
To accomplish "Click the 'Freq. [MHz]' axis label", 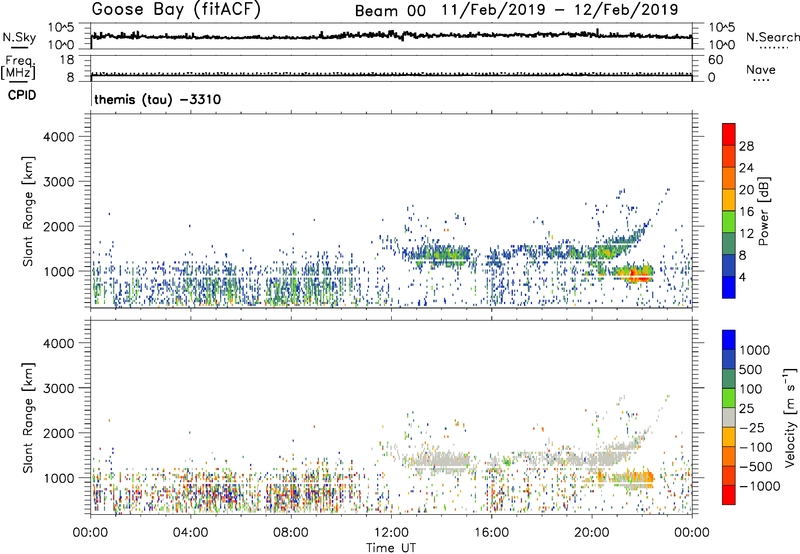I will (x=18, y=68).
